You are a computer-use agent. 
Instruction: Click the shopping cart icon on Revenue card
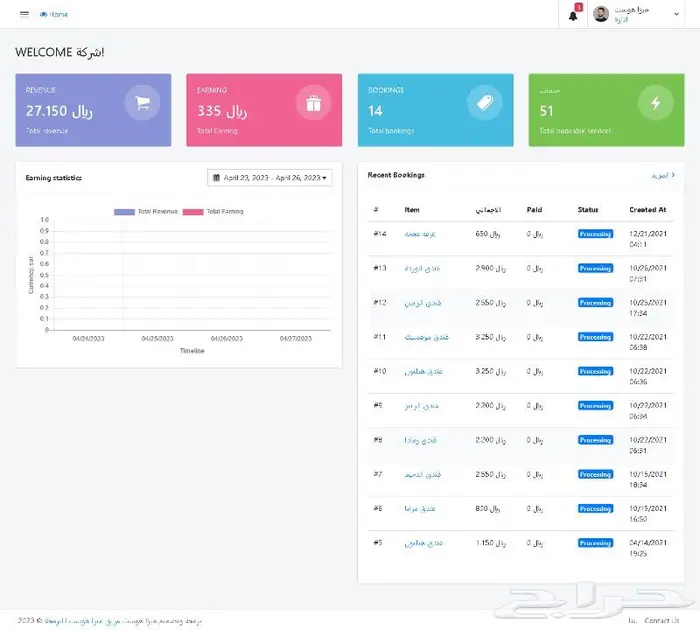point(142,103)
